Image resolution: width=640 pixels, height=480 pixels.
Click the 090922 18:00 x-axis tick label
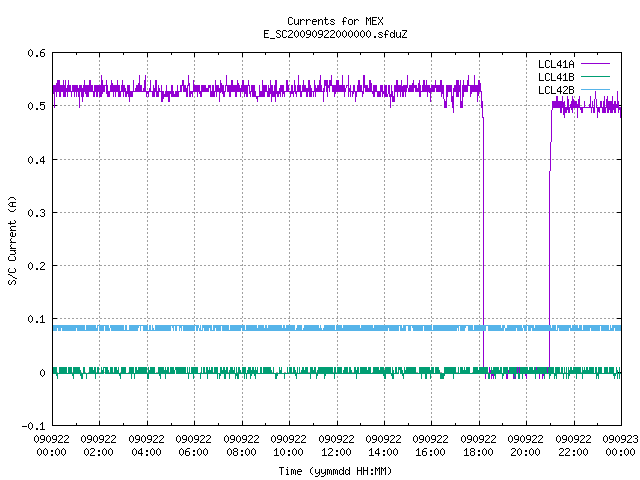pyautogui.click(x=478, y=446)
